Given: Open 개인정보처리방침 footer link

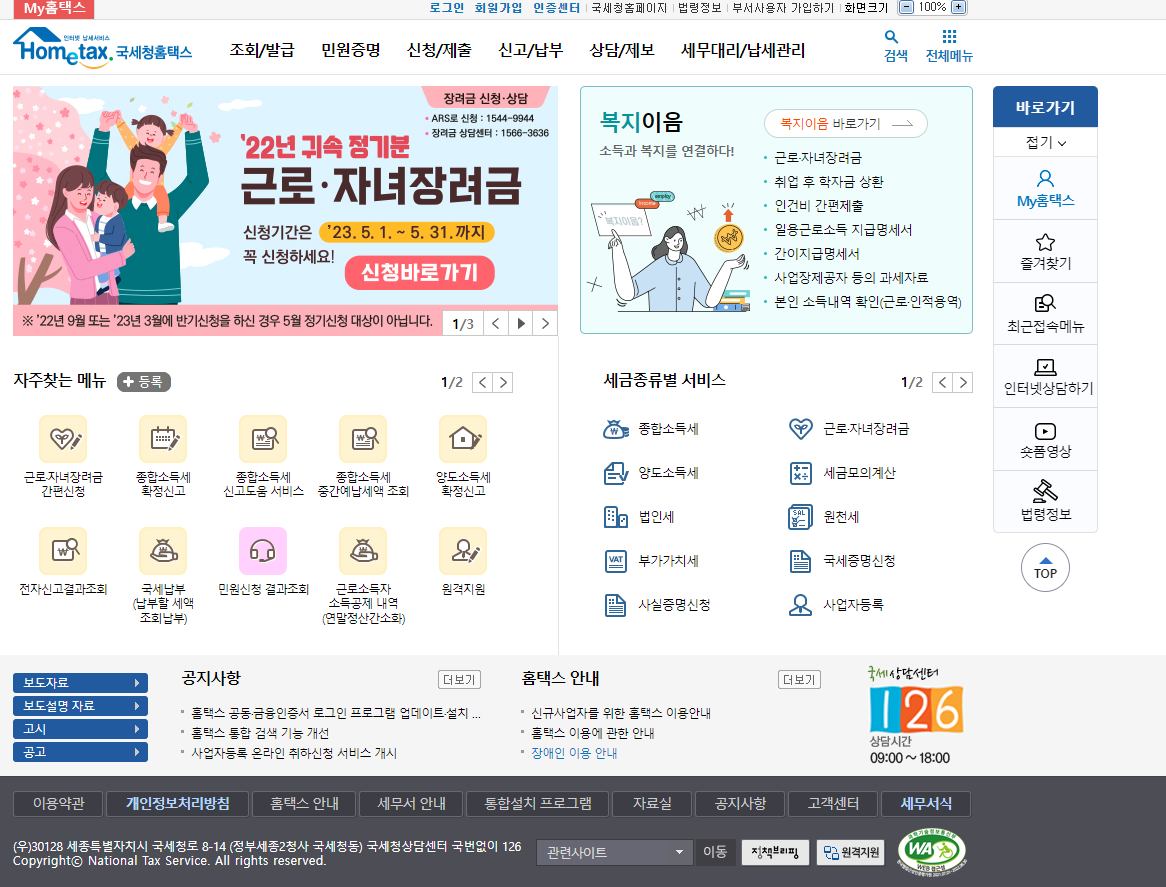Looking at the screenshot, I should (x=178, y=804).
